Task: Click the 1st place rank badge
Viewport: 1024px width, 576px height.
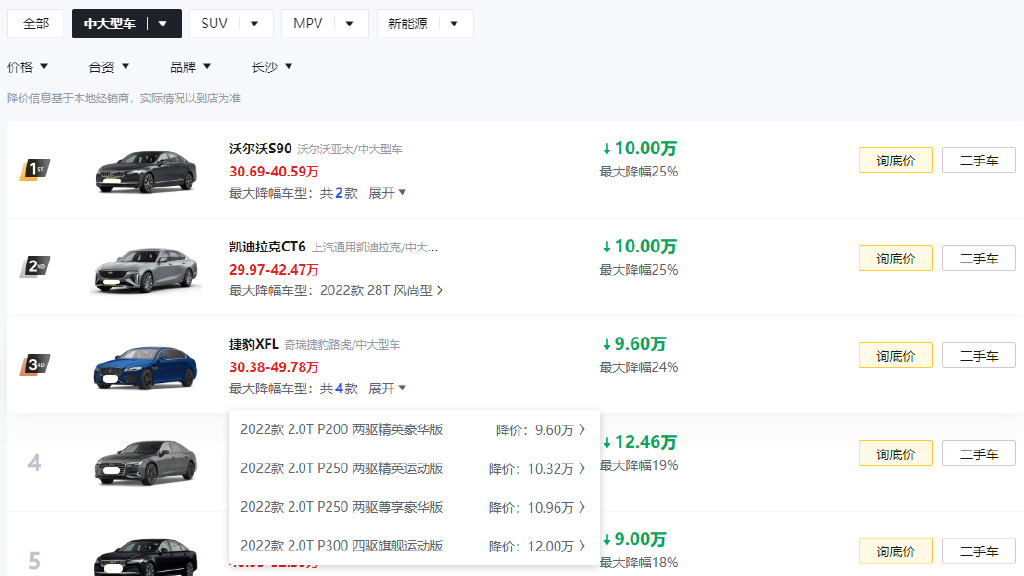Action: pos(35,169)
